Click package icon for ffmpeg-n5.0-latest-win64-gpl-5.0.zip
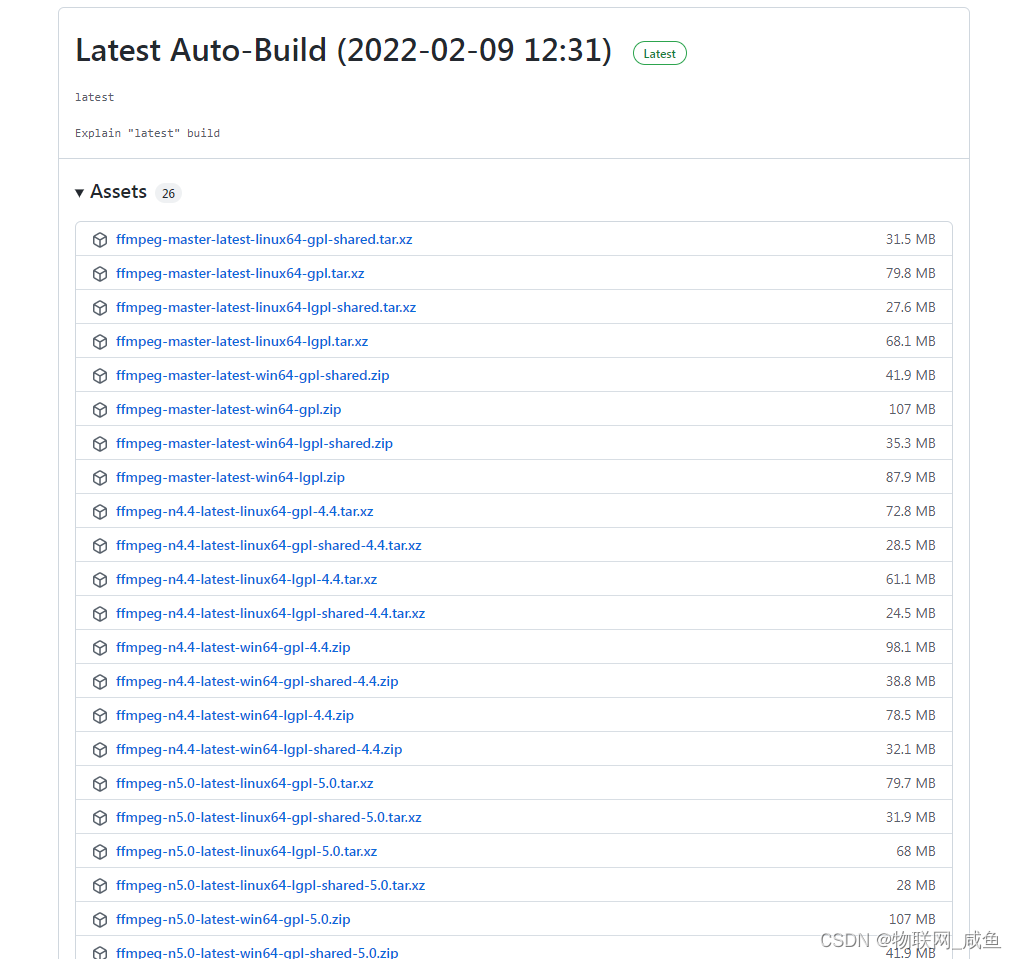Image resolution: width=1017 pixels, height=959 pixels. coord(100,919)
